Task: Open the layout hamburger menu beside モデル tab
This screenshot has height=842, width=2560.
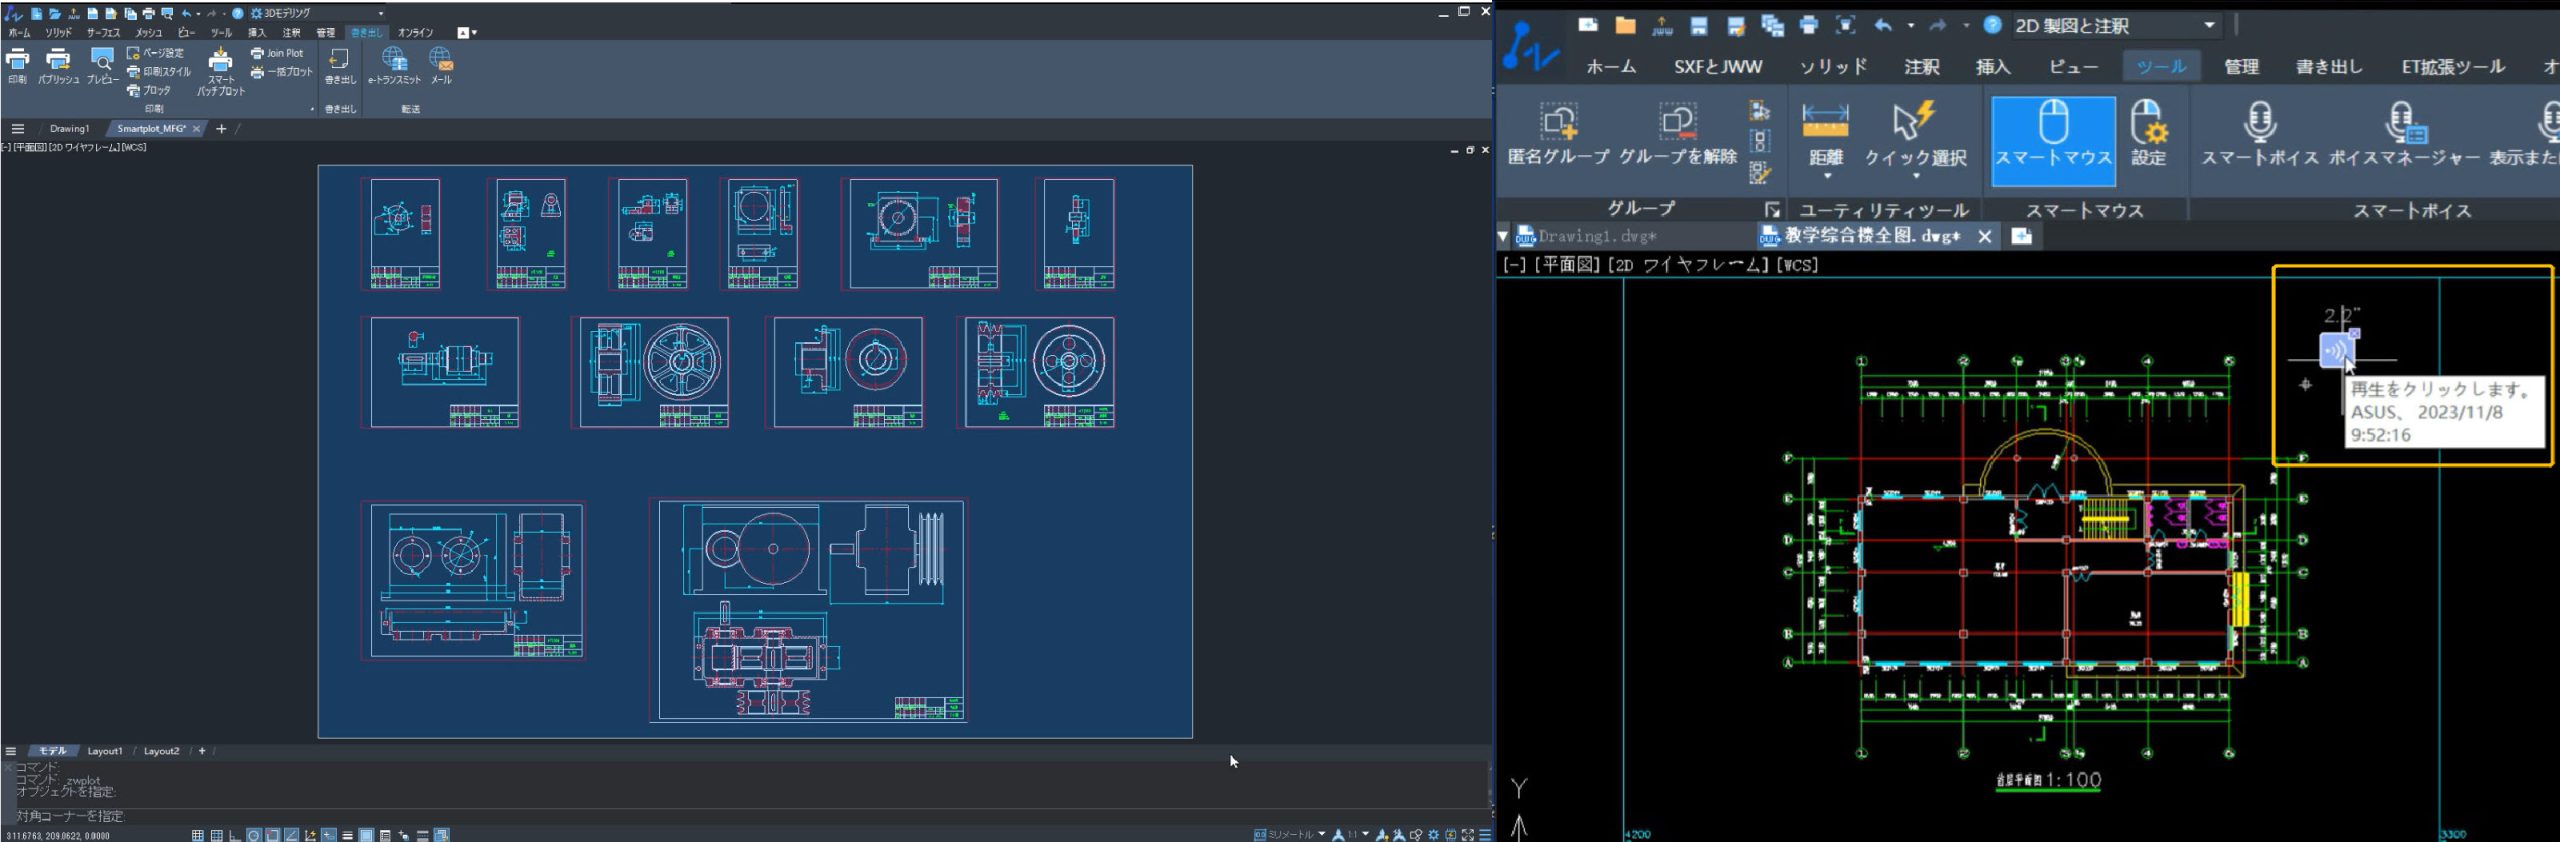Action: 11,751
